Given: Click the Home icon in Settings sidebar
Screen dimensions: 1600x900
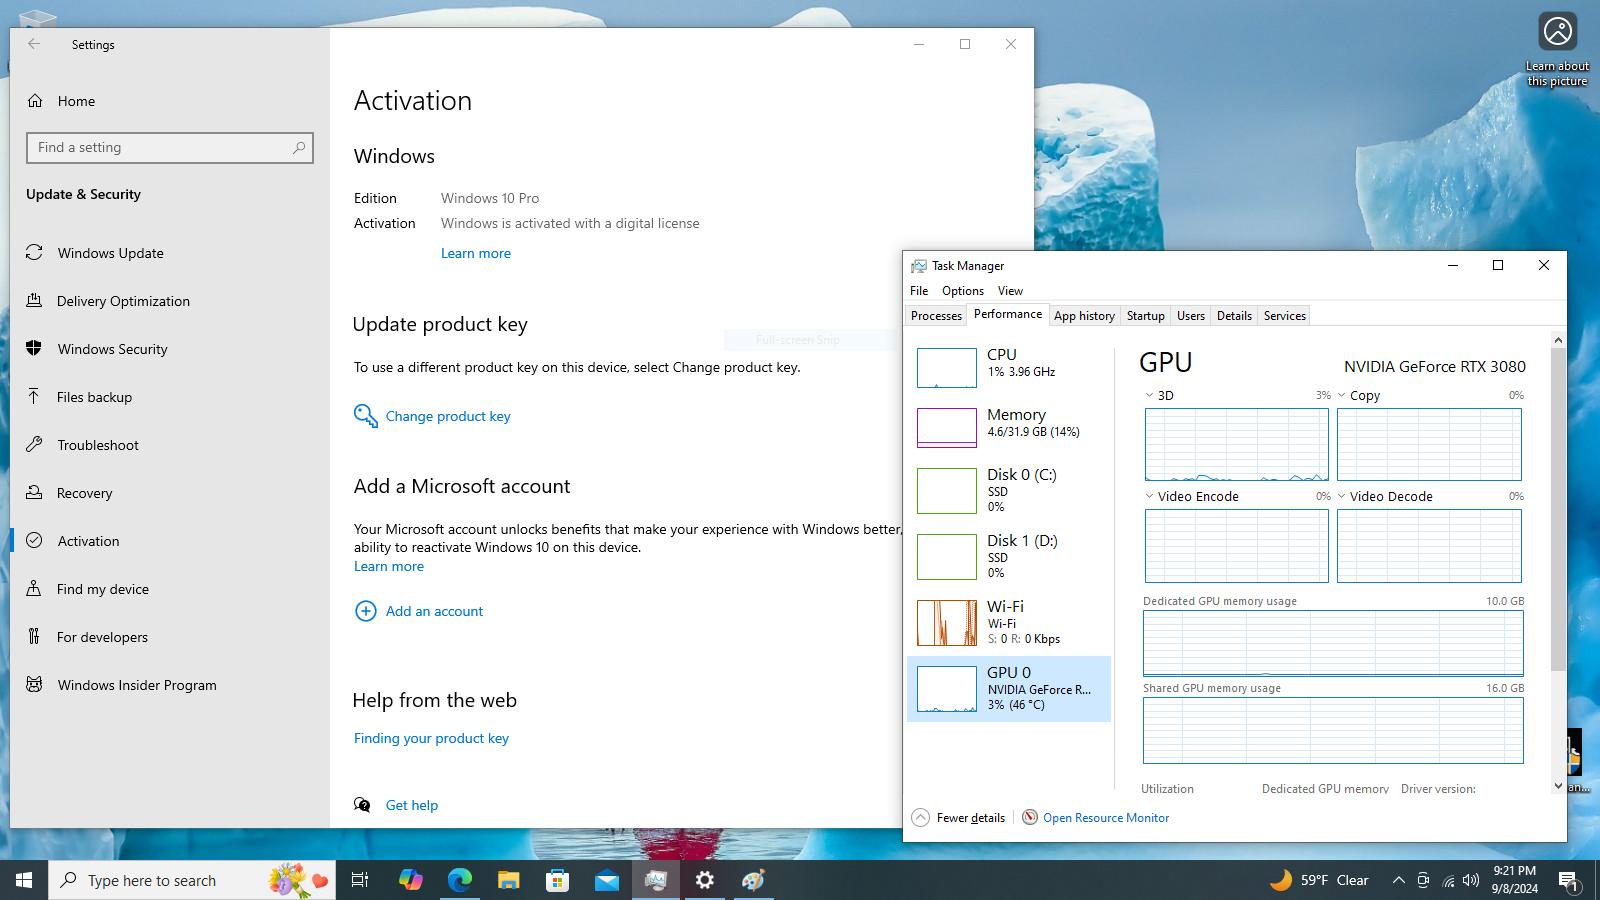Looking at the screenshot, I should tap(35, 101).
